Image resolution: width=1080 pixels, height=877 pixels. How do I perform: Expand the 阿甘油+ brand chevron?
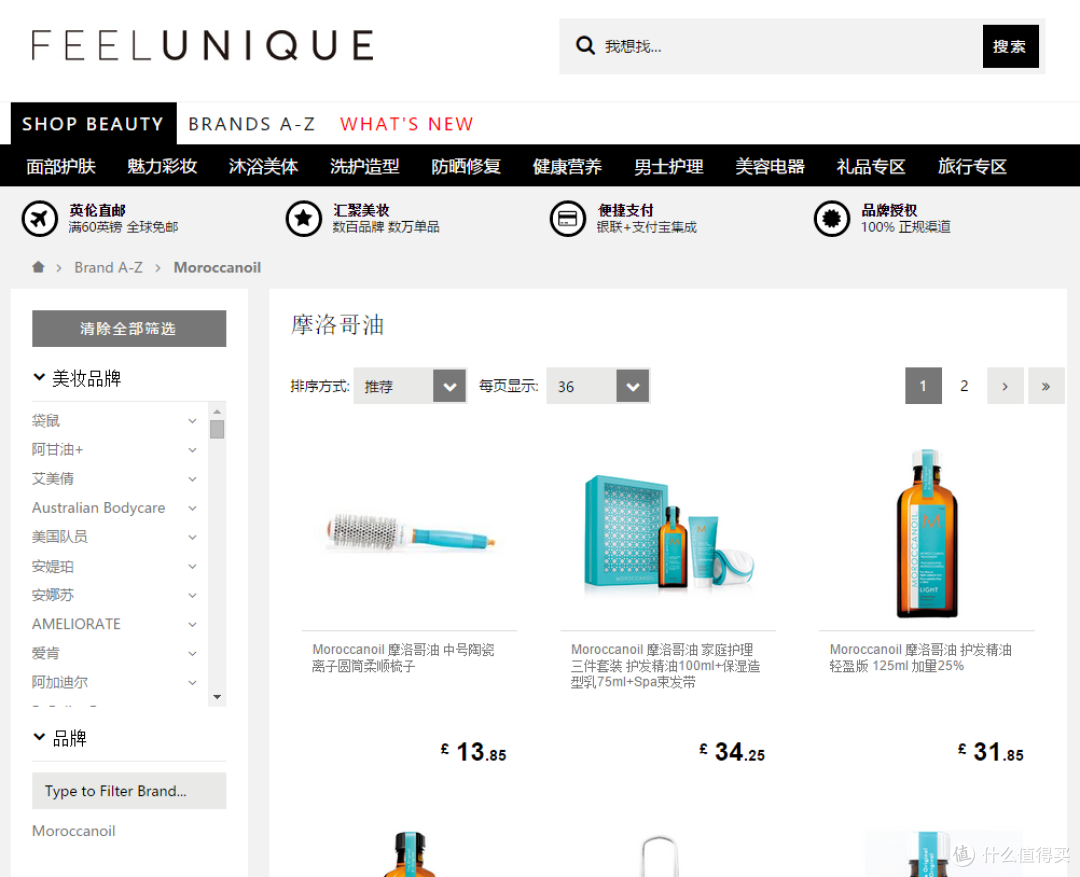point(193,450)
